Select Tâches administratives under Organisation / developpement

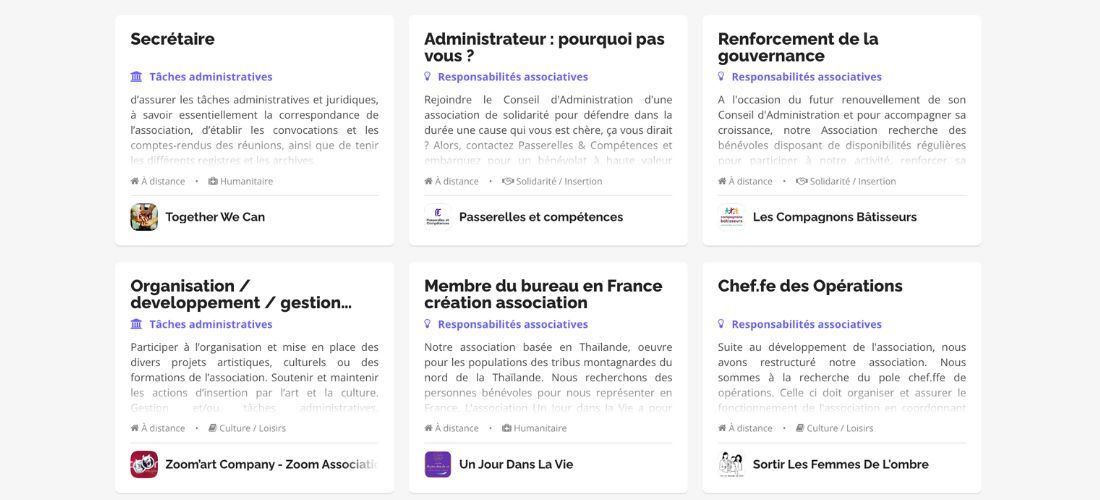point(210,324)
